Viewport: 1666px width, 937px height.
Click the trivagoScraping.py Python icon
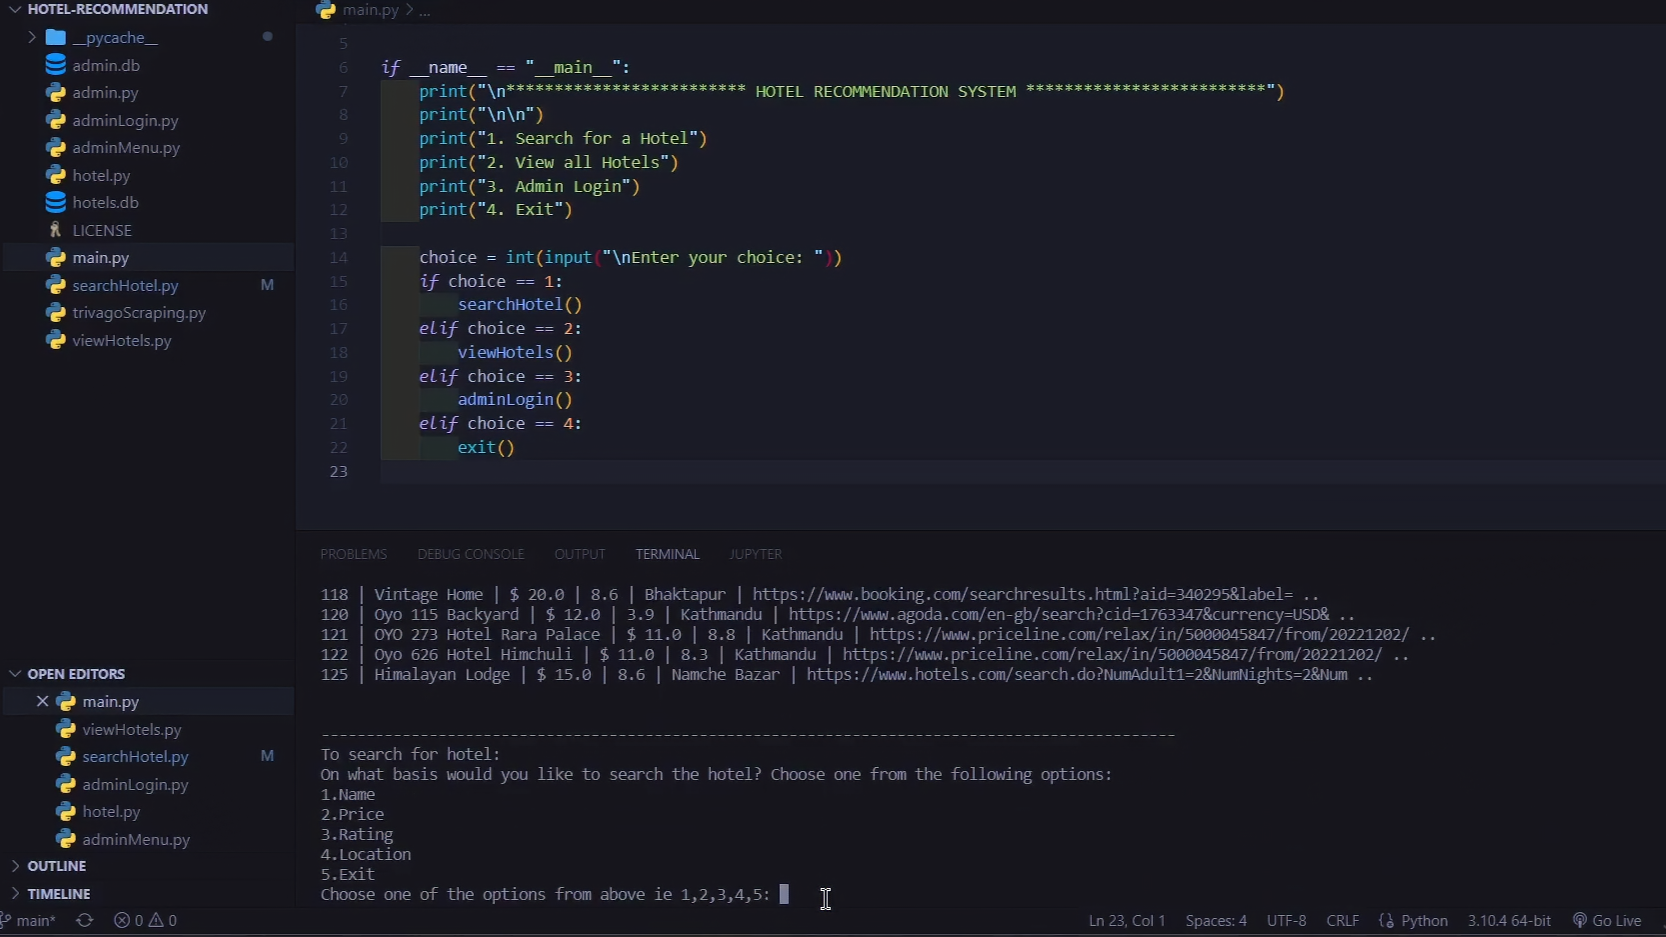pos(56,313)
